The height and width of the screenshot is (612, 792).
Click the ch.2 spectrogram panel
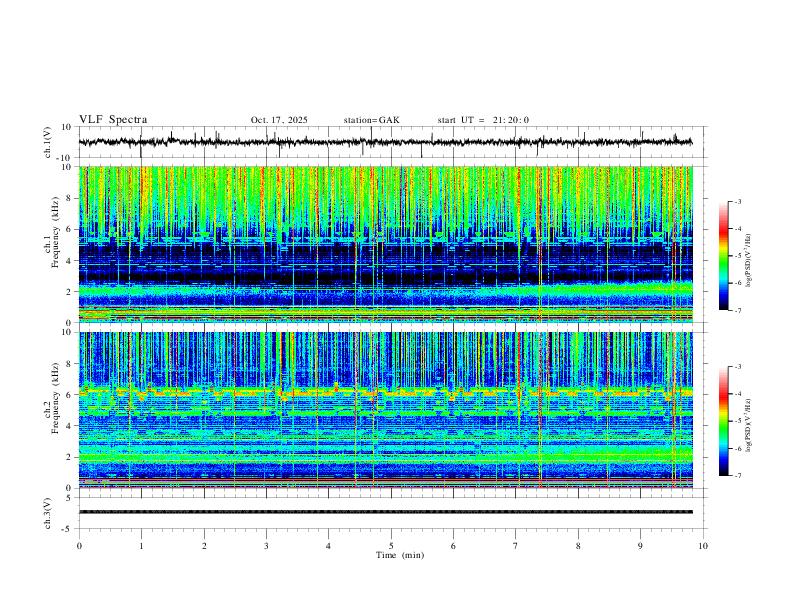tap(385, 410)
